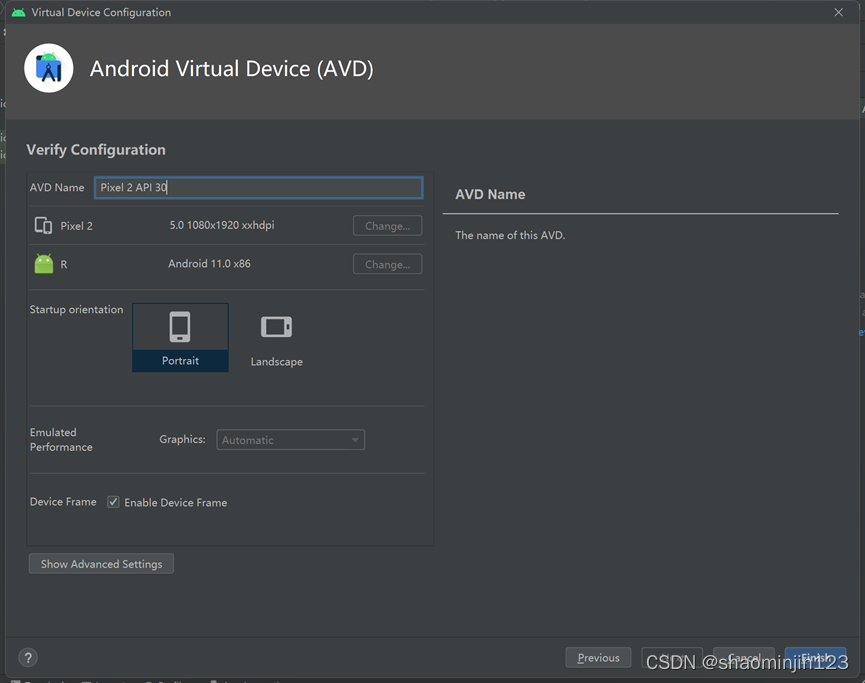Screen dimensions: 865x683
Task: Click the Cancel button
Action: [x=744, y=658]
